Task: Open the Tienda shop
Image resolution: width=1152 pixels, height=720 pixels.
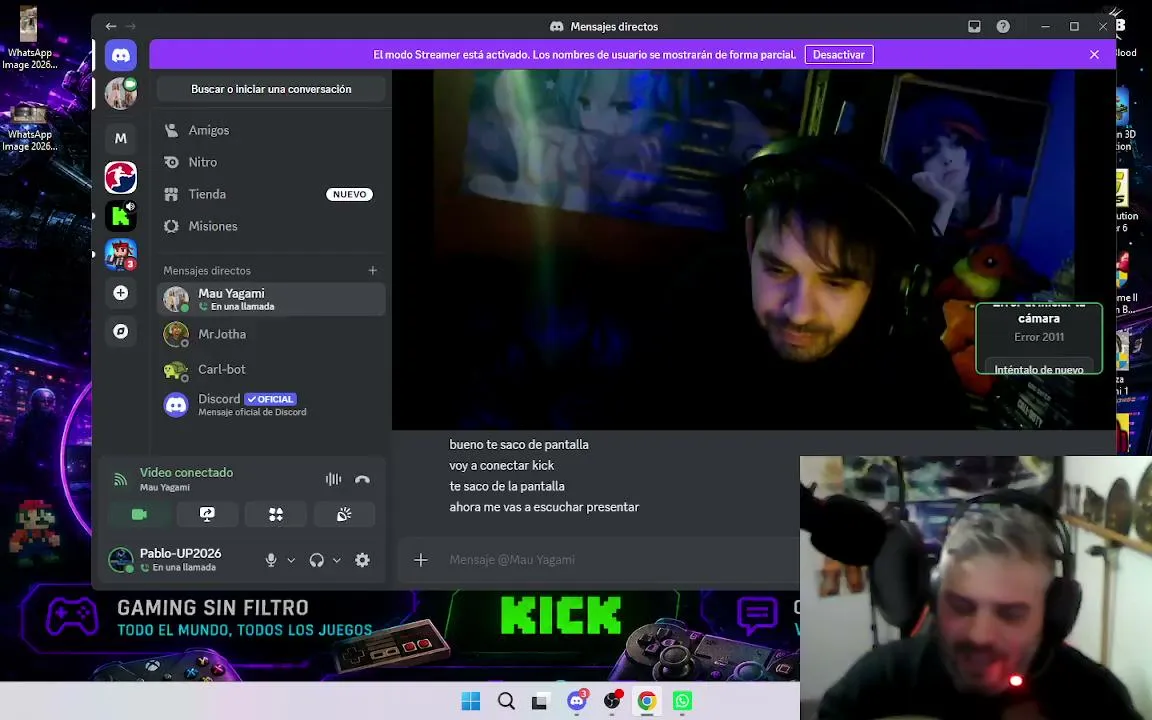Action: point(271,194)
